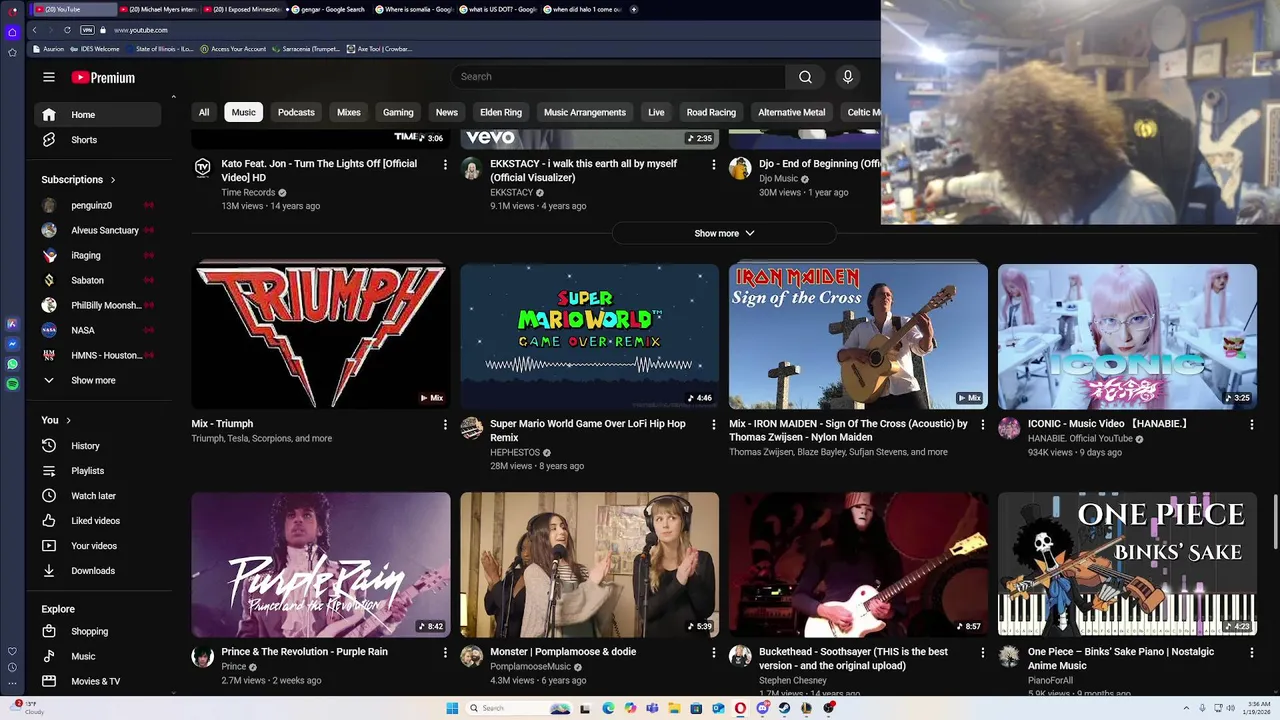Viewport: 1280px width, 720px height.
Task: Open options for One Piece Binks' Sake video
Action: click(x=1251, y=653)
